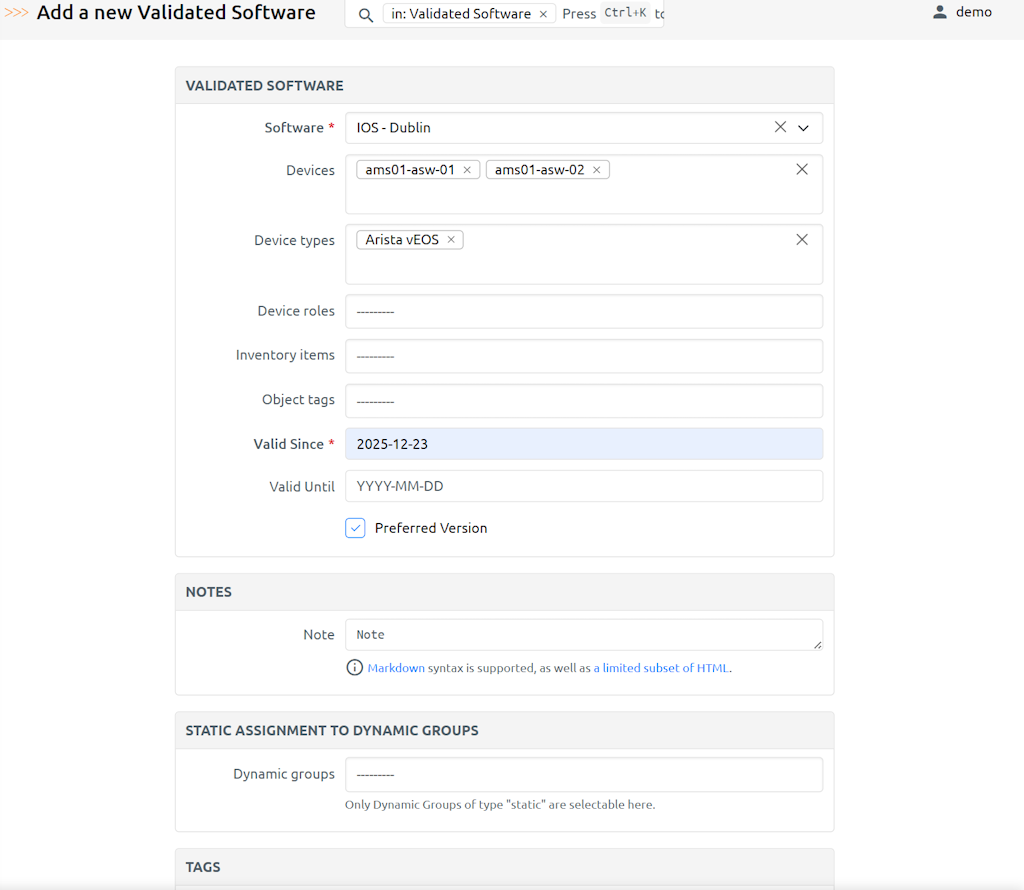Open the Dynamic groups selector
Viewport: 1024px width, 890px height.
[583, 774]
